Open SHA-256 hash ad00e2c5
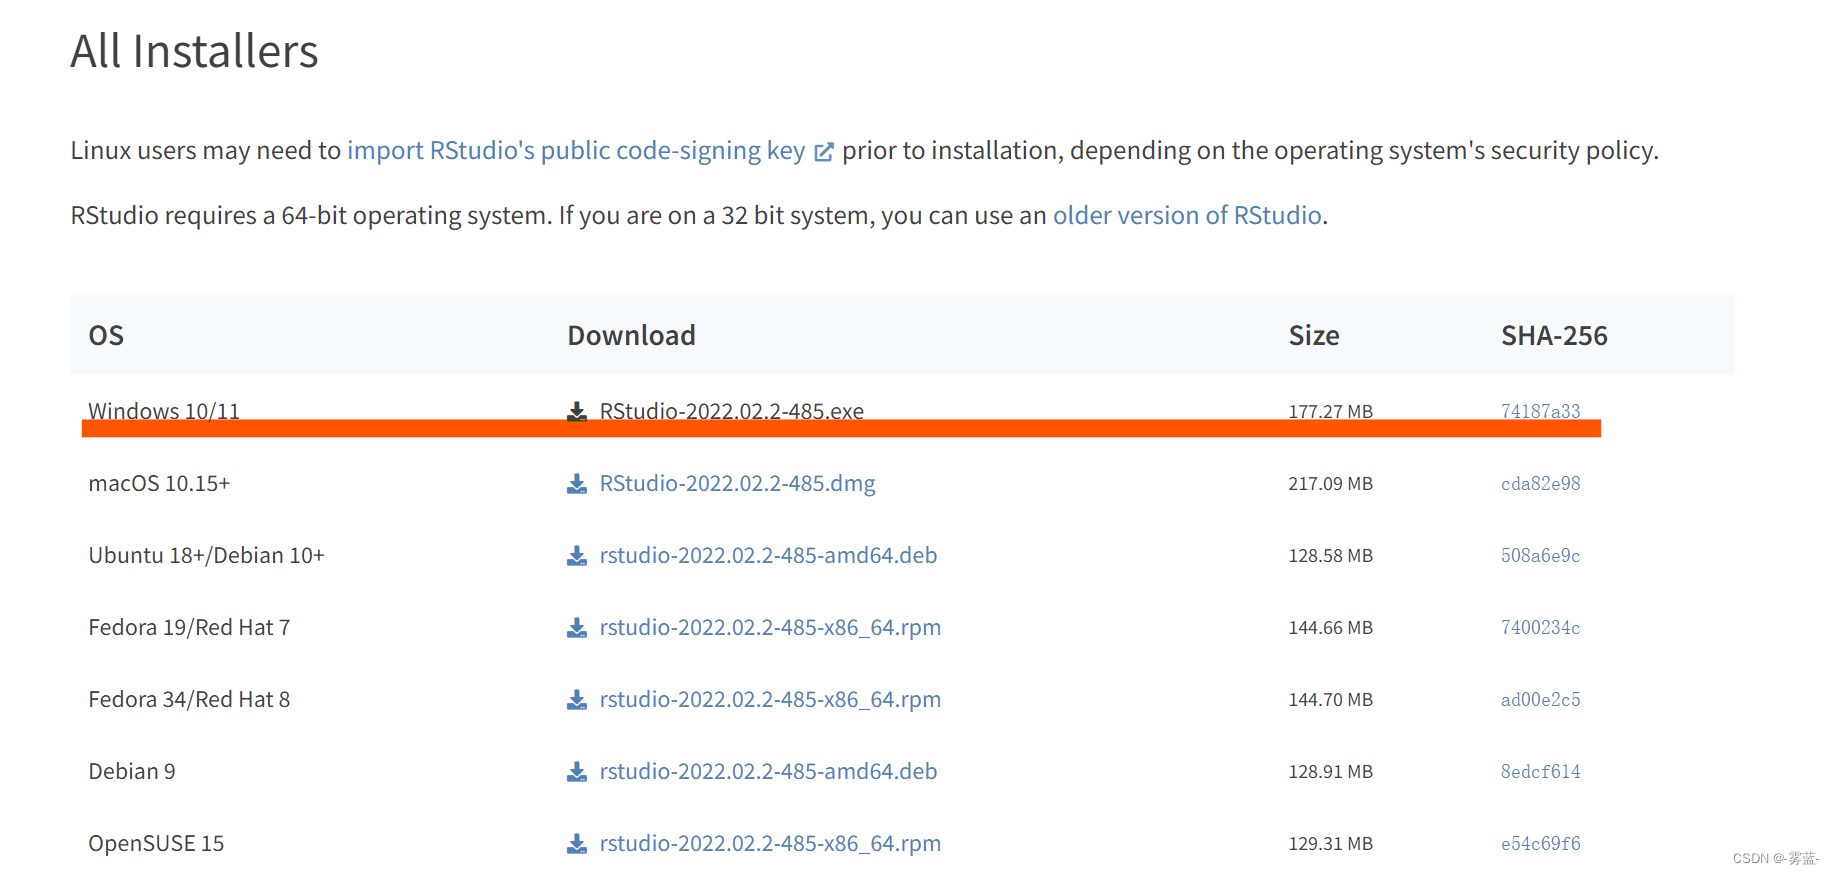Screen dimensions: 1834x874 [1540, 699]
